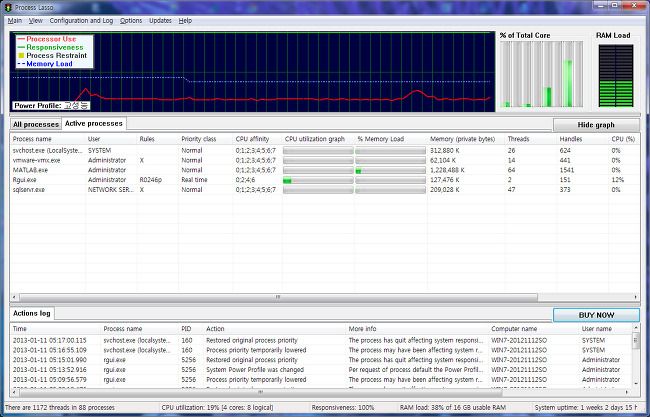Open the Help menu
Viewport: 650px width, 417px height.
point(185,21)
